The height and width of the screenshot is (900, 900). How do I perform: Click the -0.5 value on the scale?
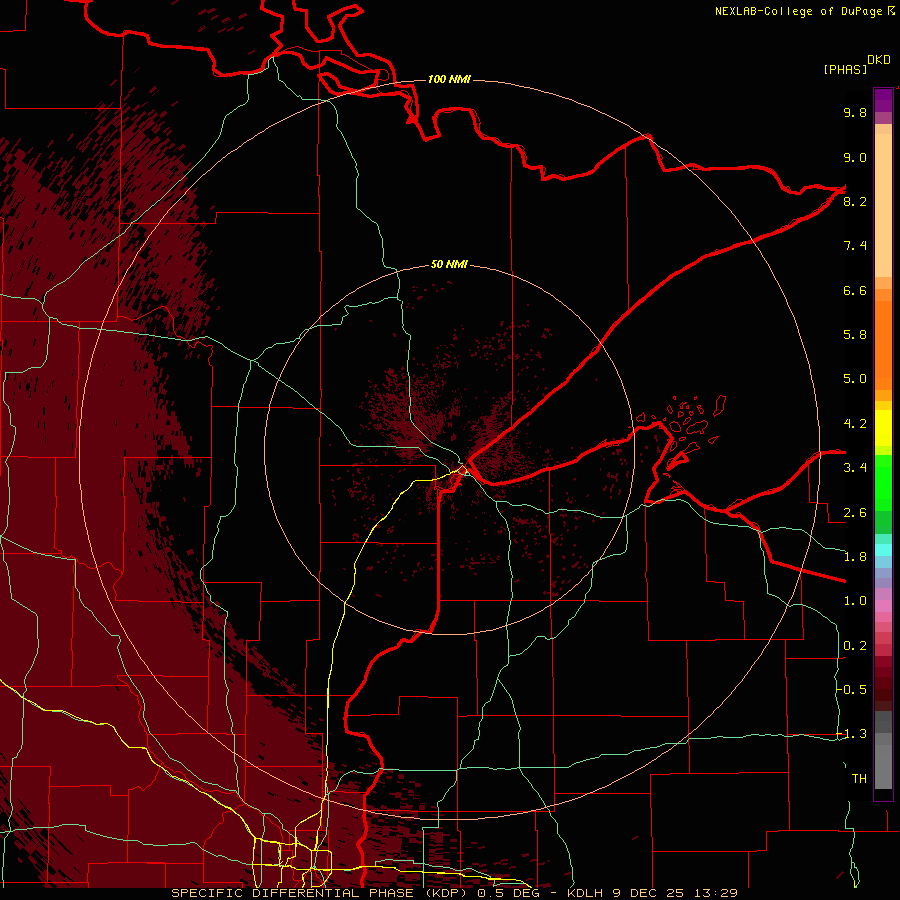pos(851,690)
